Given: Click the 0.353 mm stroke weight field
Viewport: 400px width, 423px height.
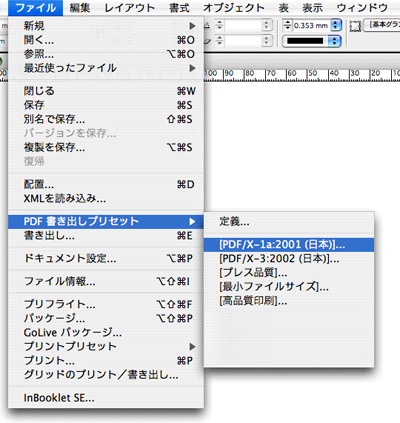Looking at the screenshot, I should tap(311, 25).
